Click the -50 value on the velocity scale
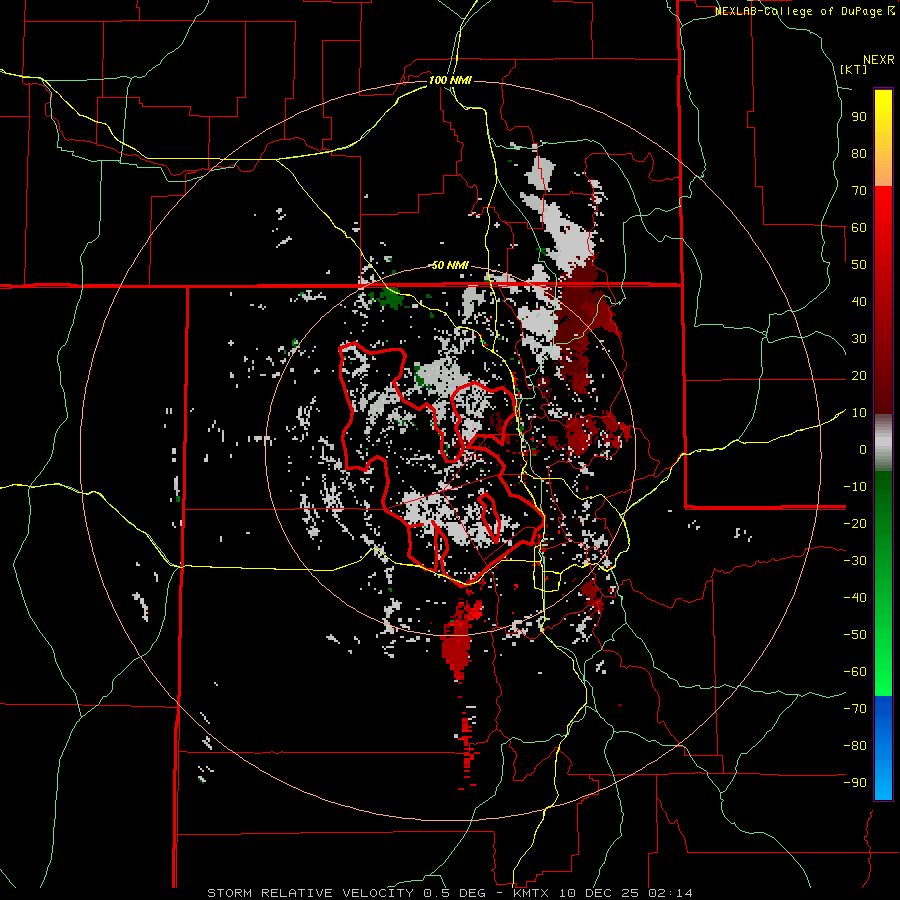Viewport: 900px width, 900px height. pos(855,635)
